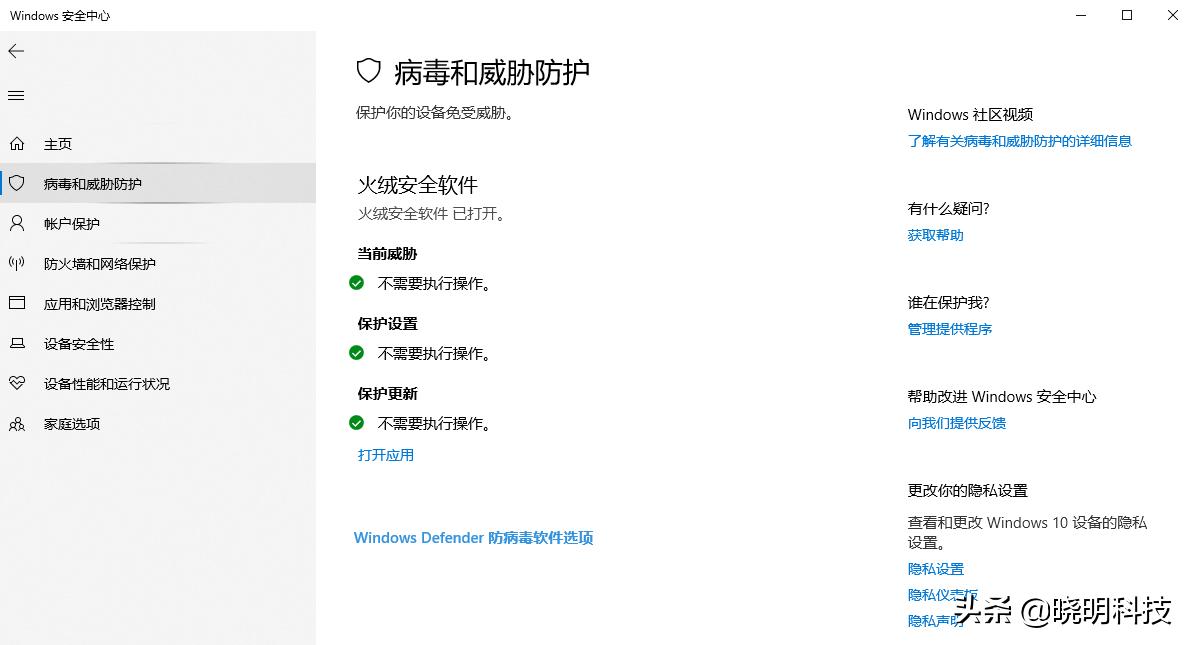
Task: Expand the hamburger navigation menu
Action: pyautogui.click(x=15, y=95)
